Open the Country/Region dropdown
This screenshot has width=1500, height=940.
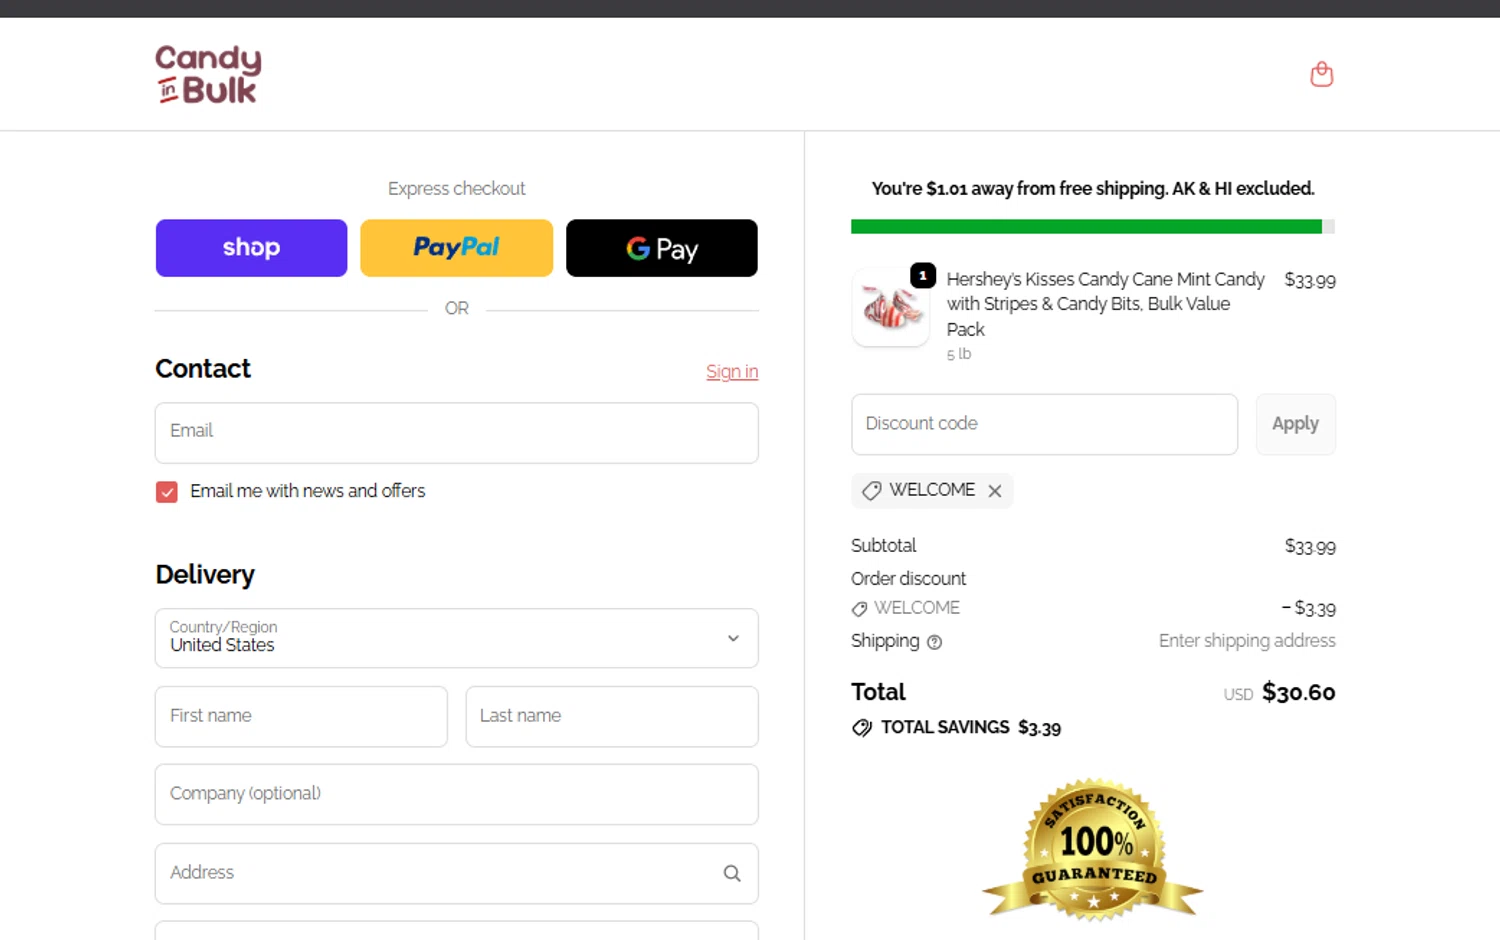pyautogui.click(x=456, y=638)
